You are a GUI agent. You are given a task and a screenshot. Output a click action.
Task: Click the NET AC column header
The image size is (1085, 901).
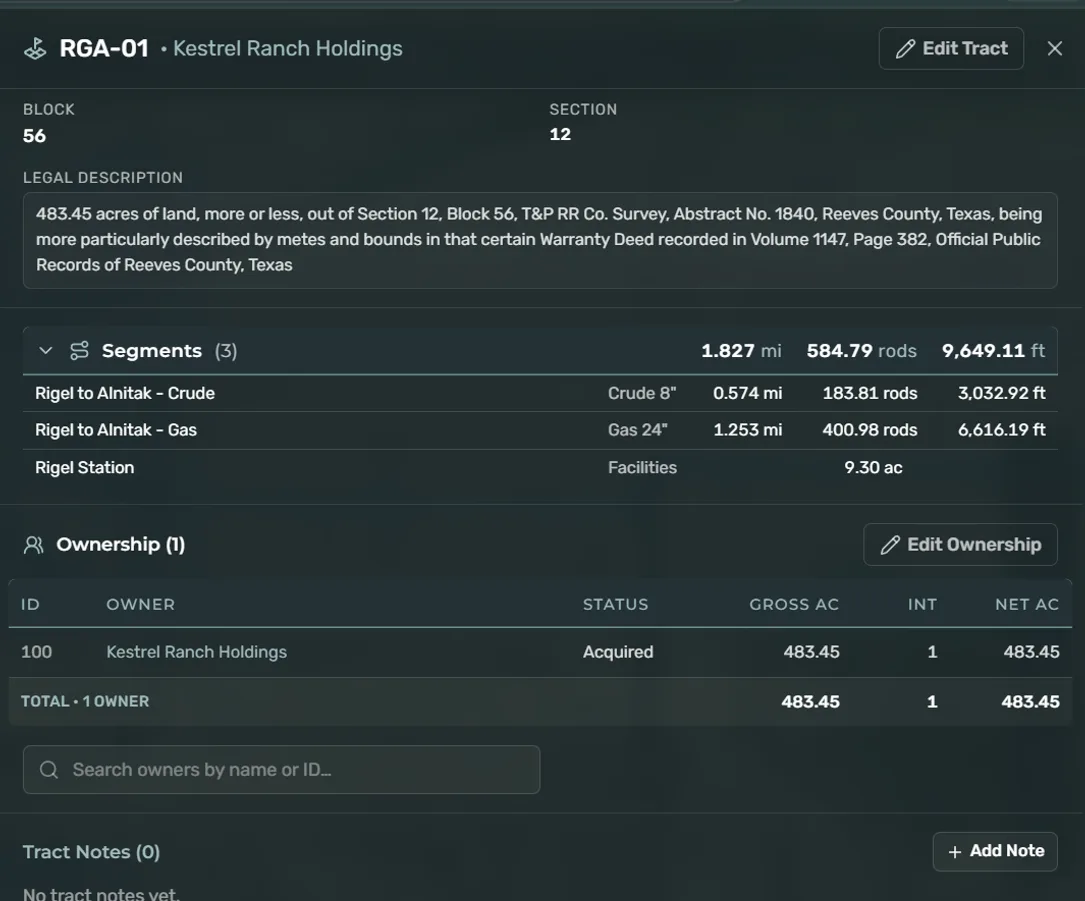(1027, 604)
